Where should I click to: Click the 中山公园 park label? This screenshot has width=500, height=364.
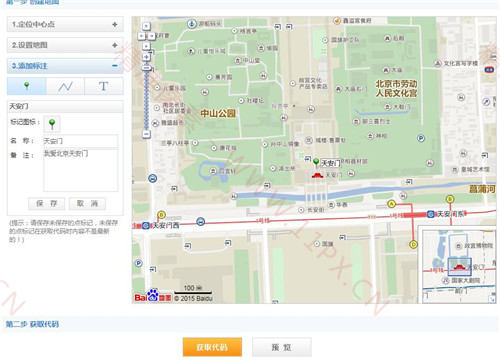tap(218, 113)
